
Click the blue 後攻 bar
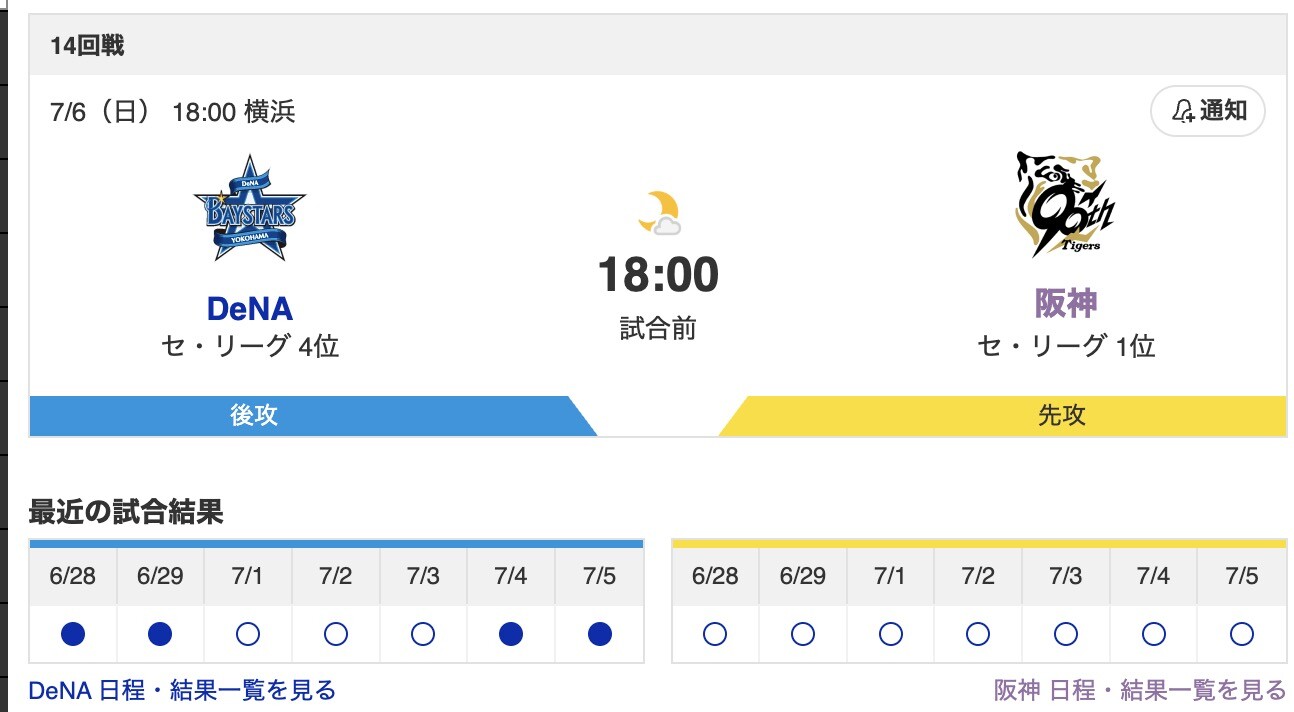pyautogui.click(x=300, y=416)
